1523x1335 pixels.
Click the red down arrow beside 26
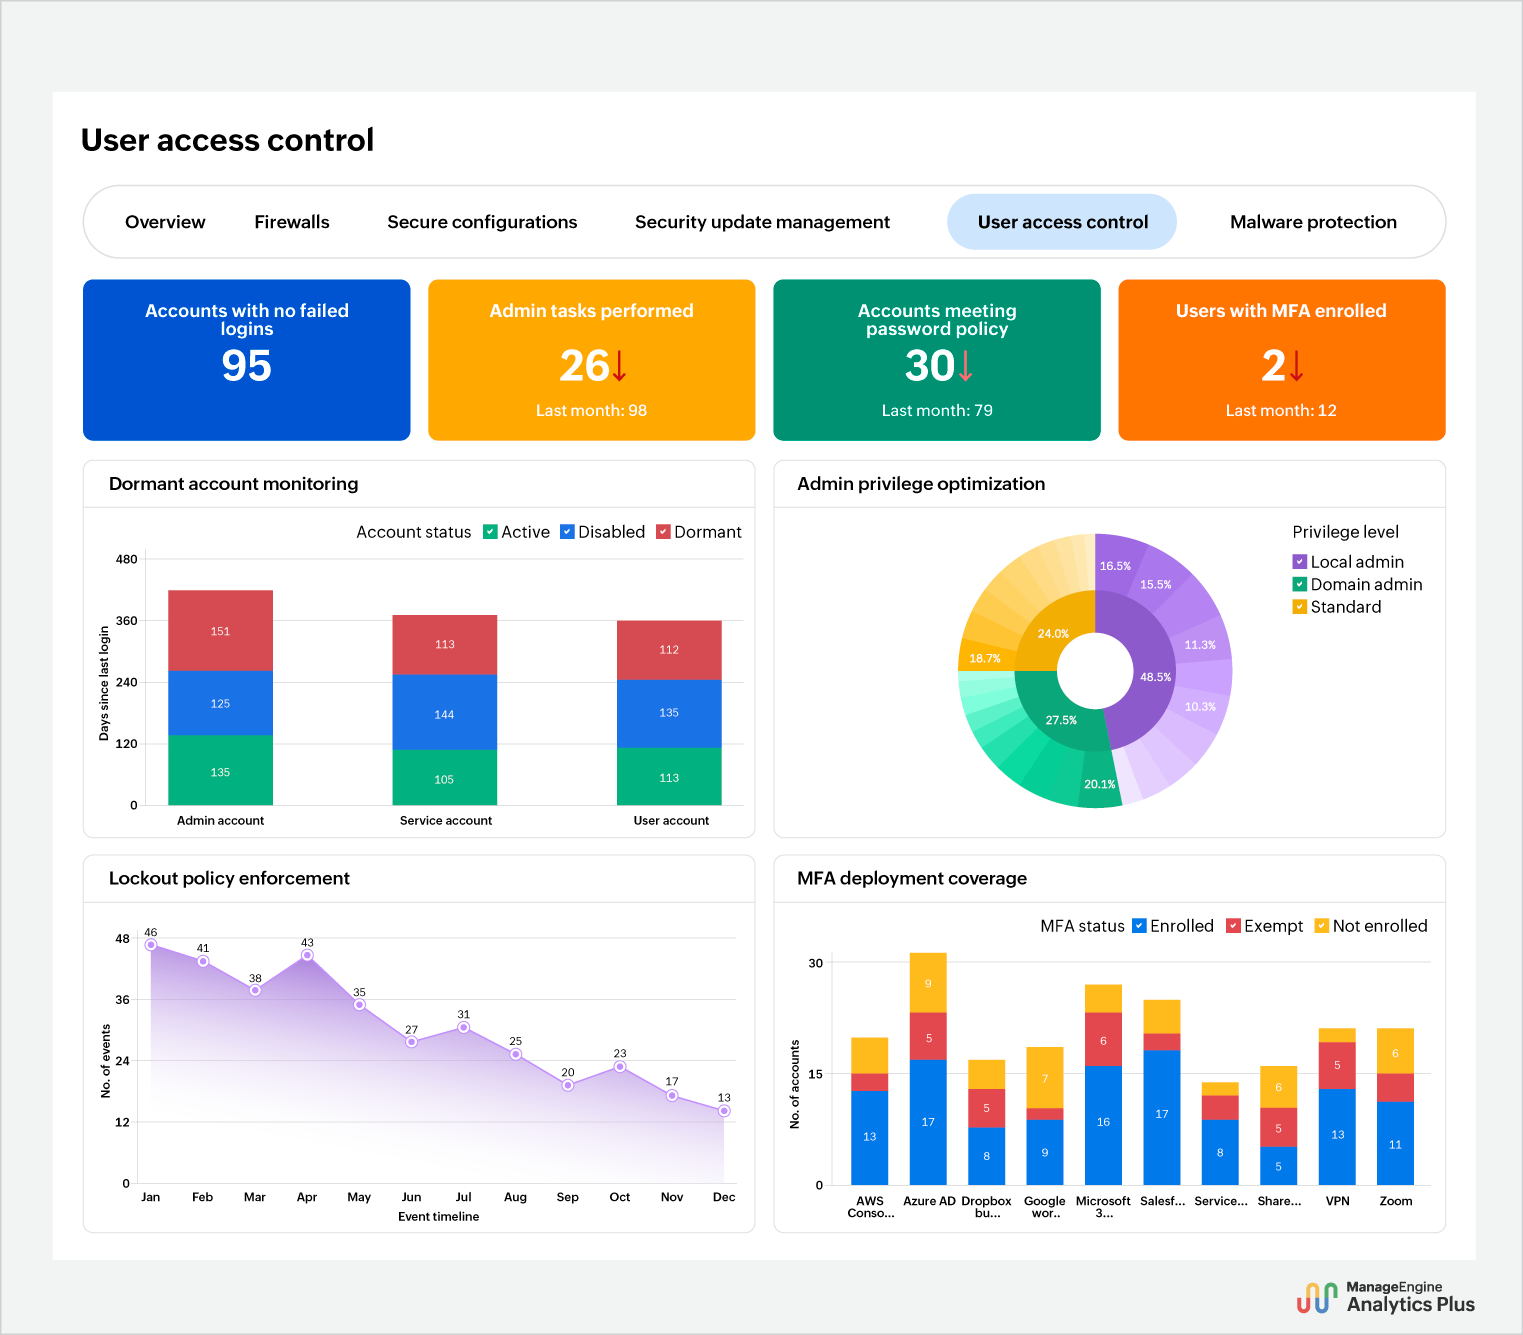click(619, 366)
